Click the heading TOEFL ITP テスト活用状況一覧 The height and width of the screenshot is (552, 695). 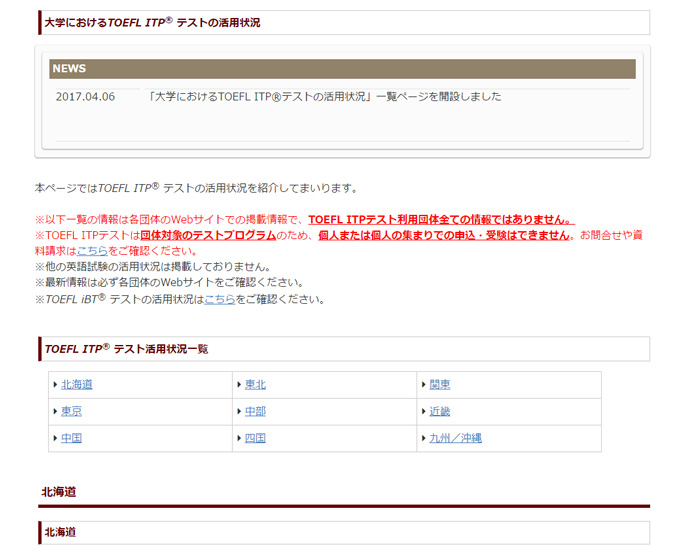(x=126, y=349)
